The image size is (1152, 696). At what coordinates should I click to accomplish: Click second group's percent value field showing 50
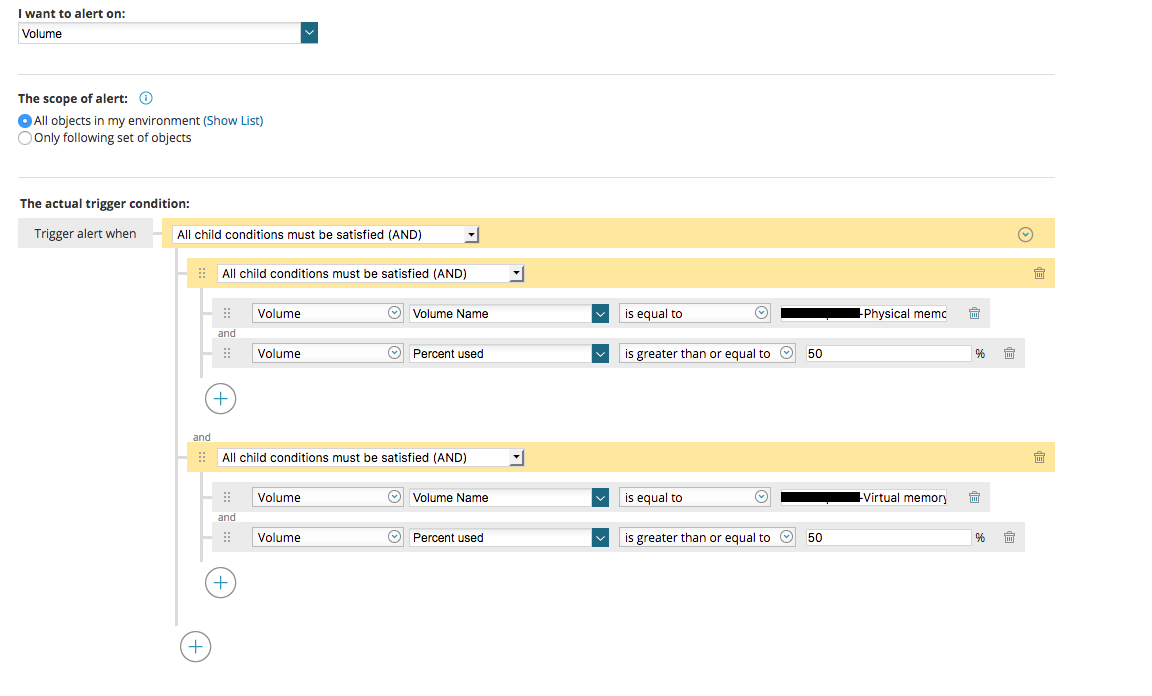(x=888, y=537)
